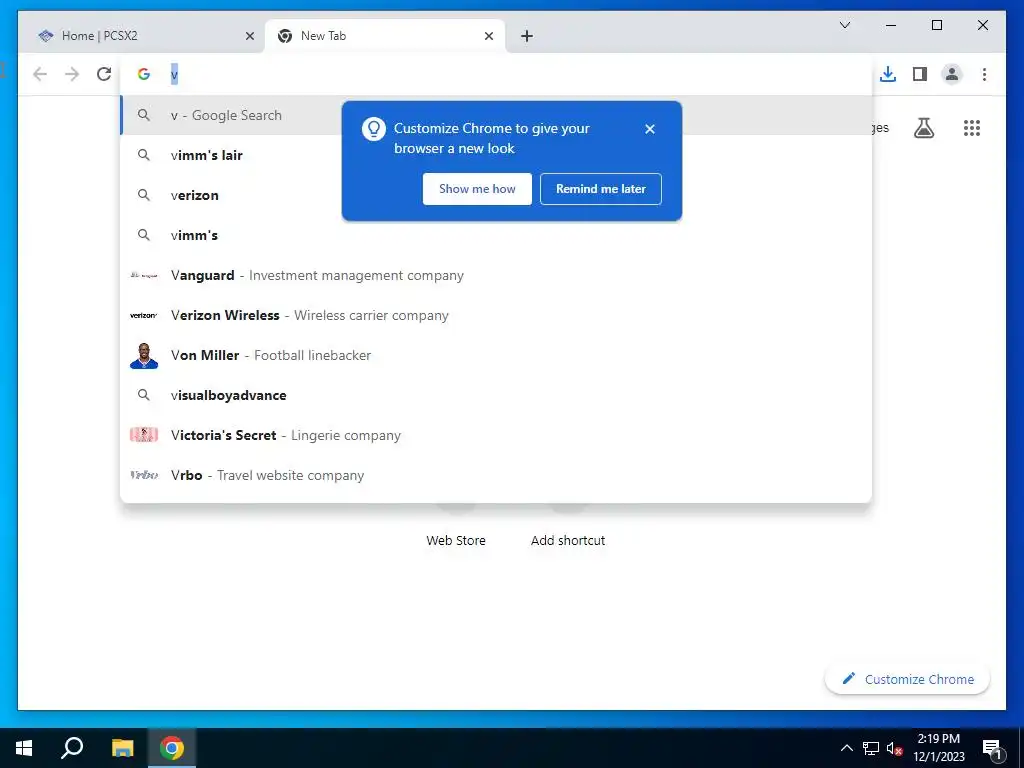
Task: Click the Remind me later button
Action: tap(601, 189)
